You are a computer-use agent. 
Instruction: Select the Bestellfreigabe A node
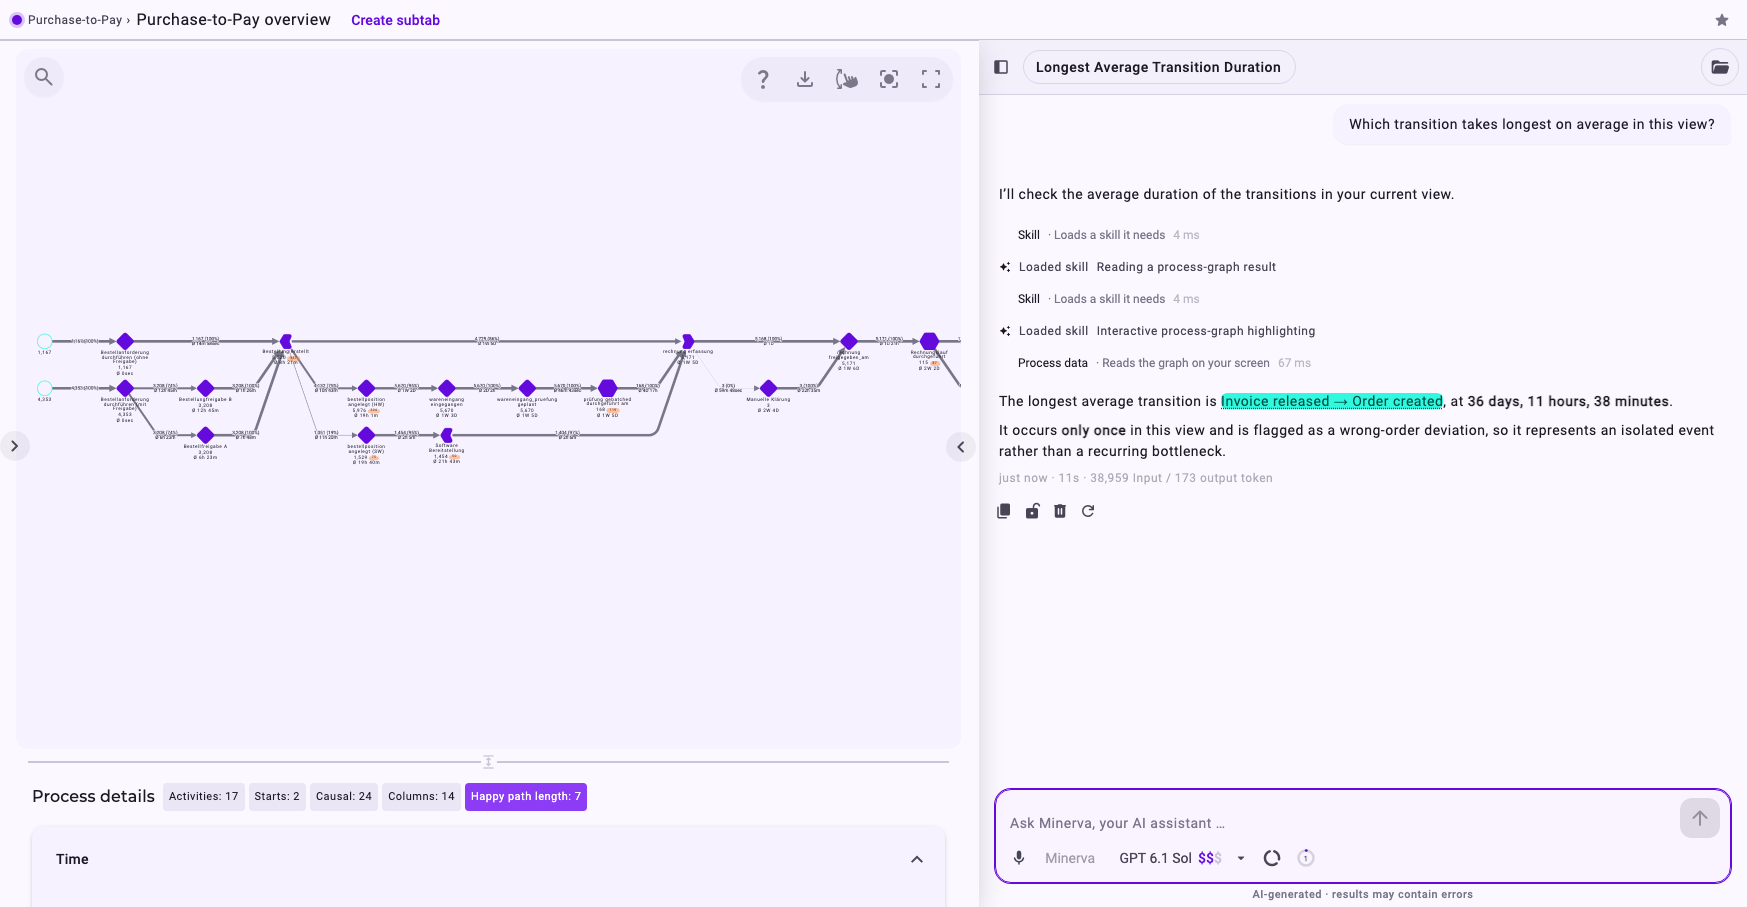pos(205,435)
